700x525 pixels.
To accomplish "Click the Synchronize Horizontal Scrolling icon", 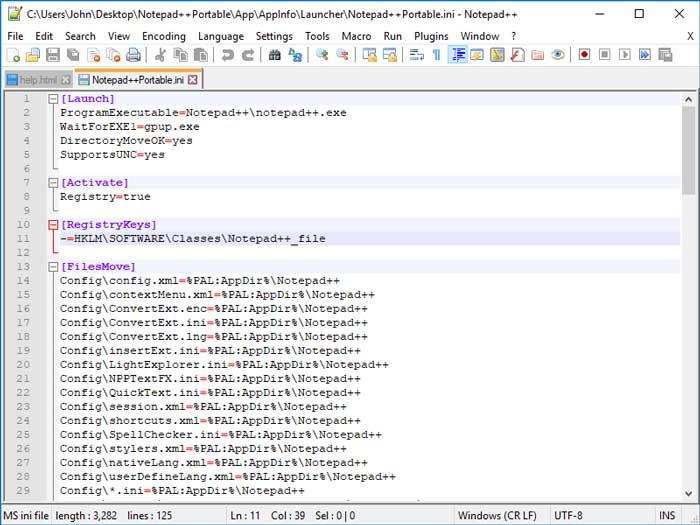I will coord(389,55).
